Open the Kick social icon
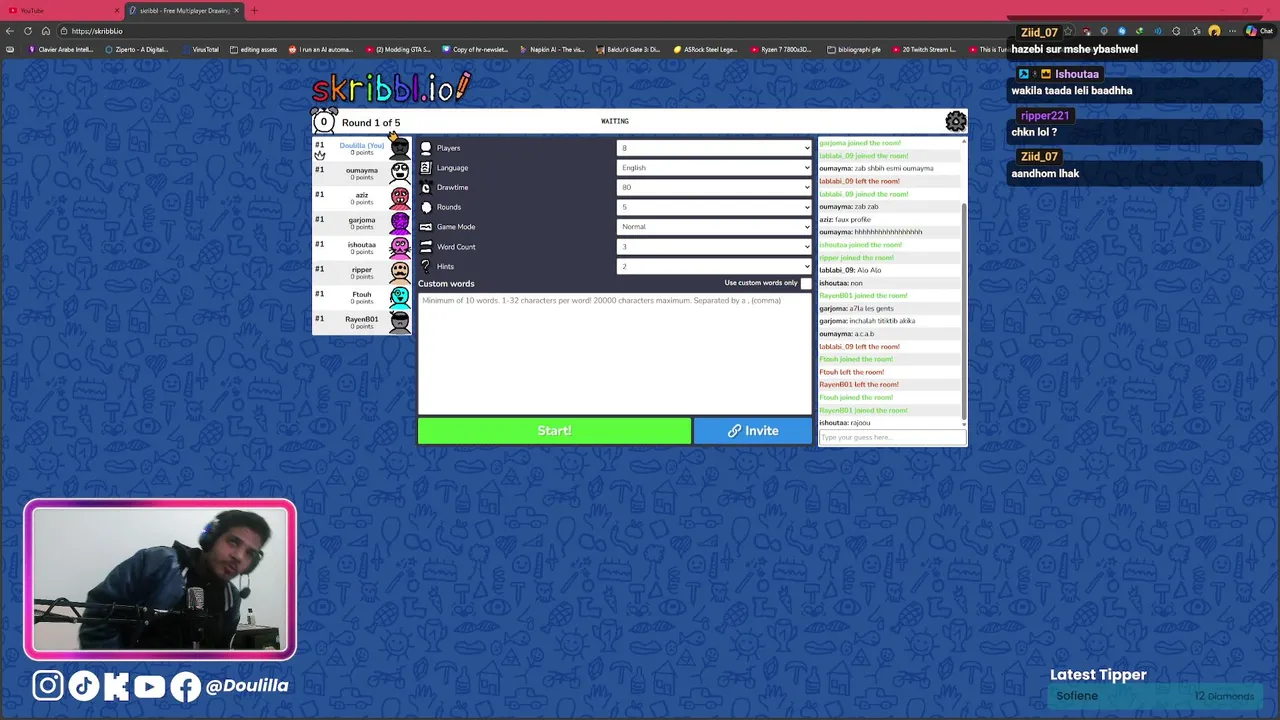The height and width of the screenshot is (720, 1280). [x=116, y=685]
